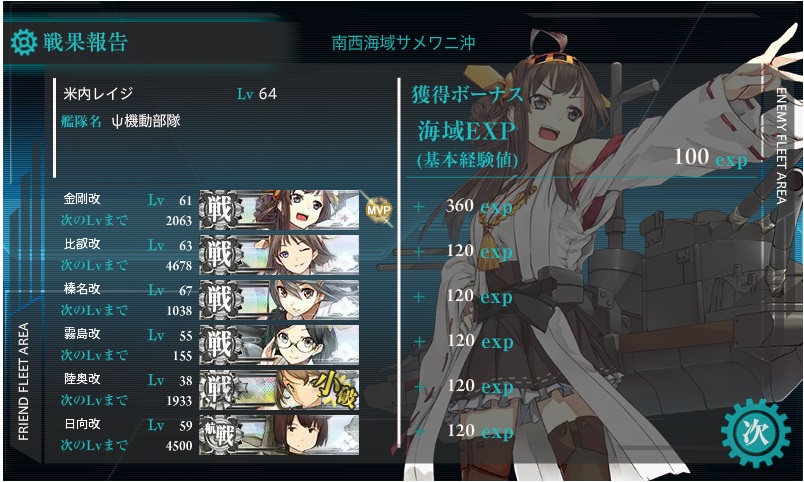Select the 霧島改 ship portrait banner

279,345
